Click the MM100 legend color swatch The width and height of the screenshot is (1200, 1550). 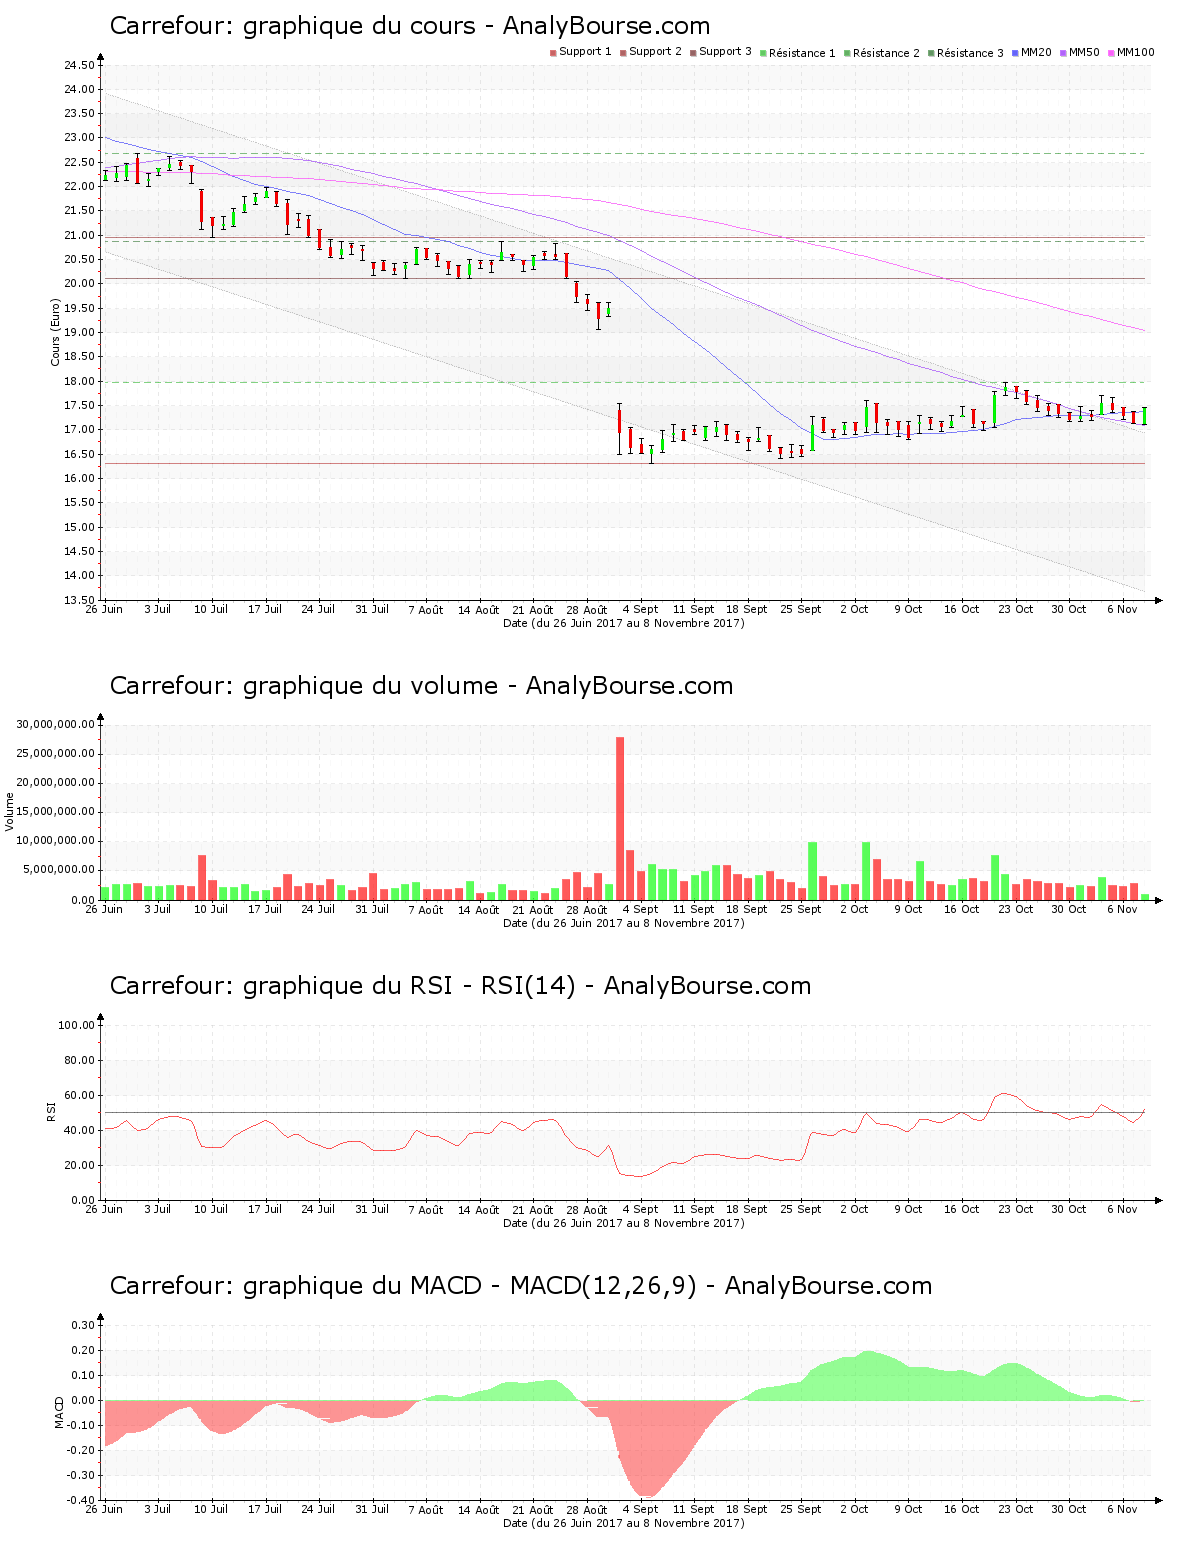pos(1112,53)
